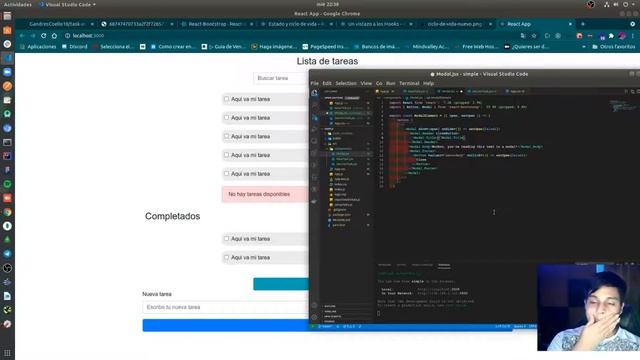The image size is (640, 360).
Task: Check the first checkbox under Completados heading
Action: pyautogui.click(x=227, y=238)
